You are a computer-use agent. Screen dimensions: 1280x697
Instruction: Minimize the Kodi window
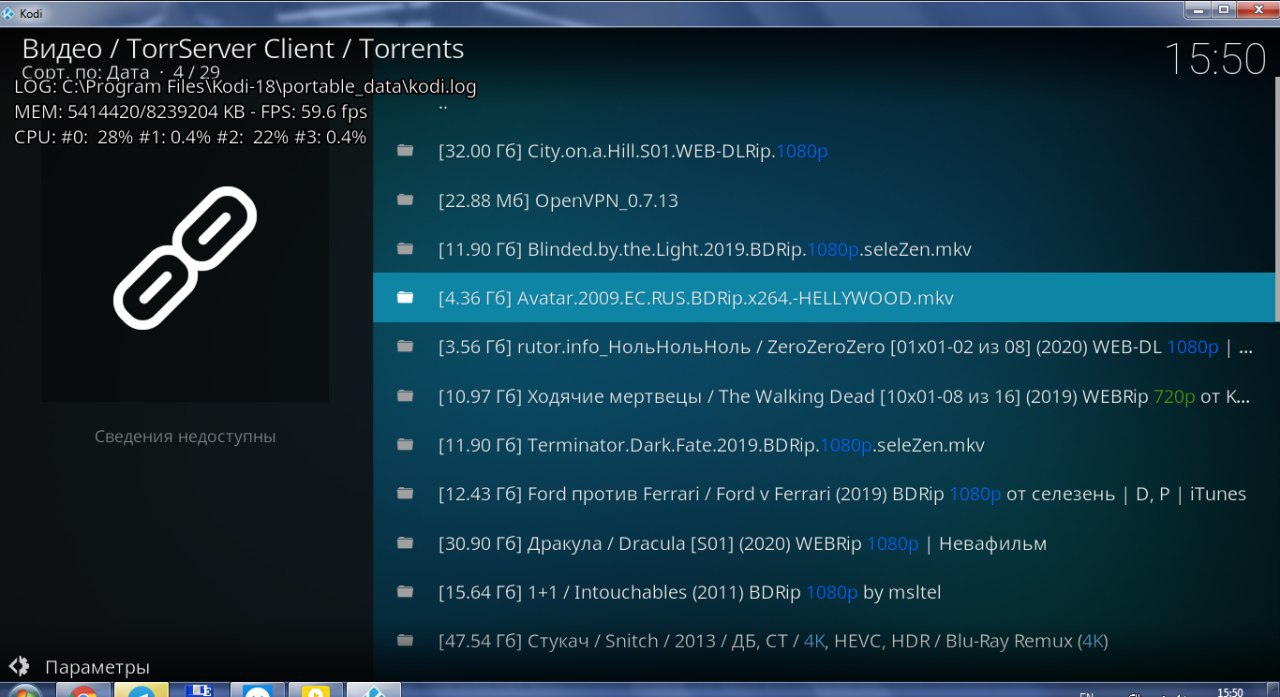(1197, 10)
